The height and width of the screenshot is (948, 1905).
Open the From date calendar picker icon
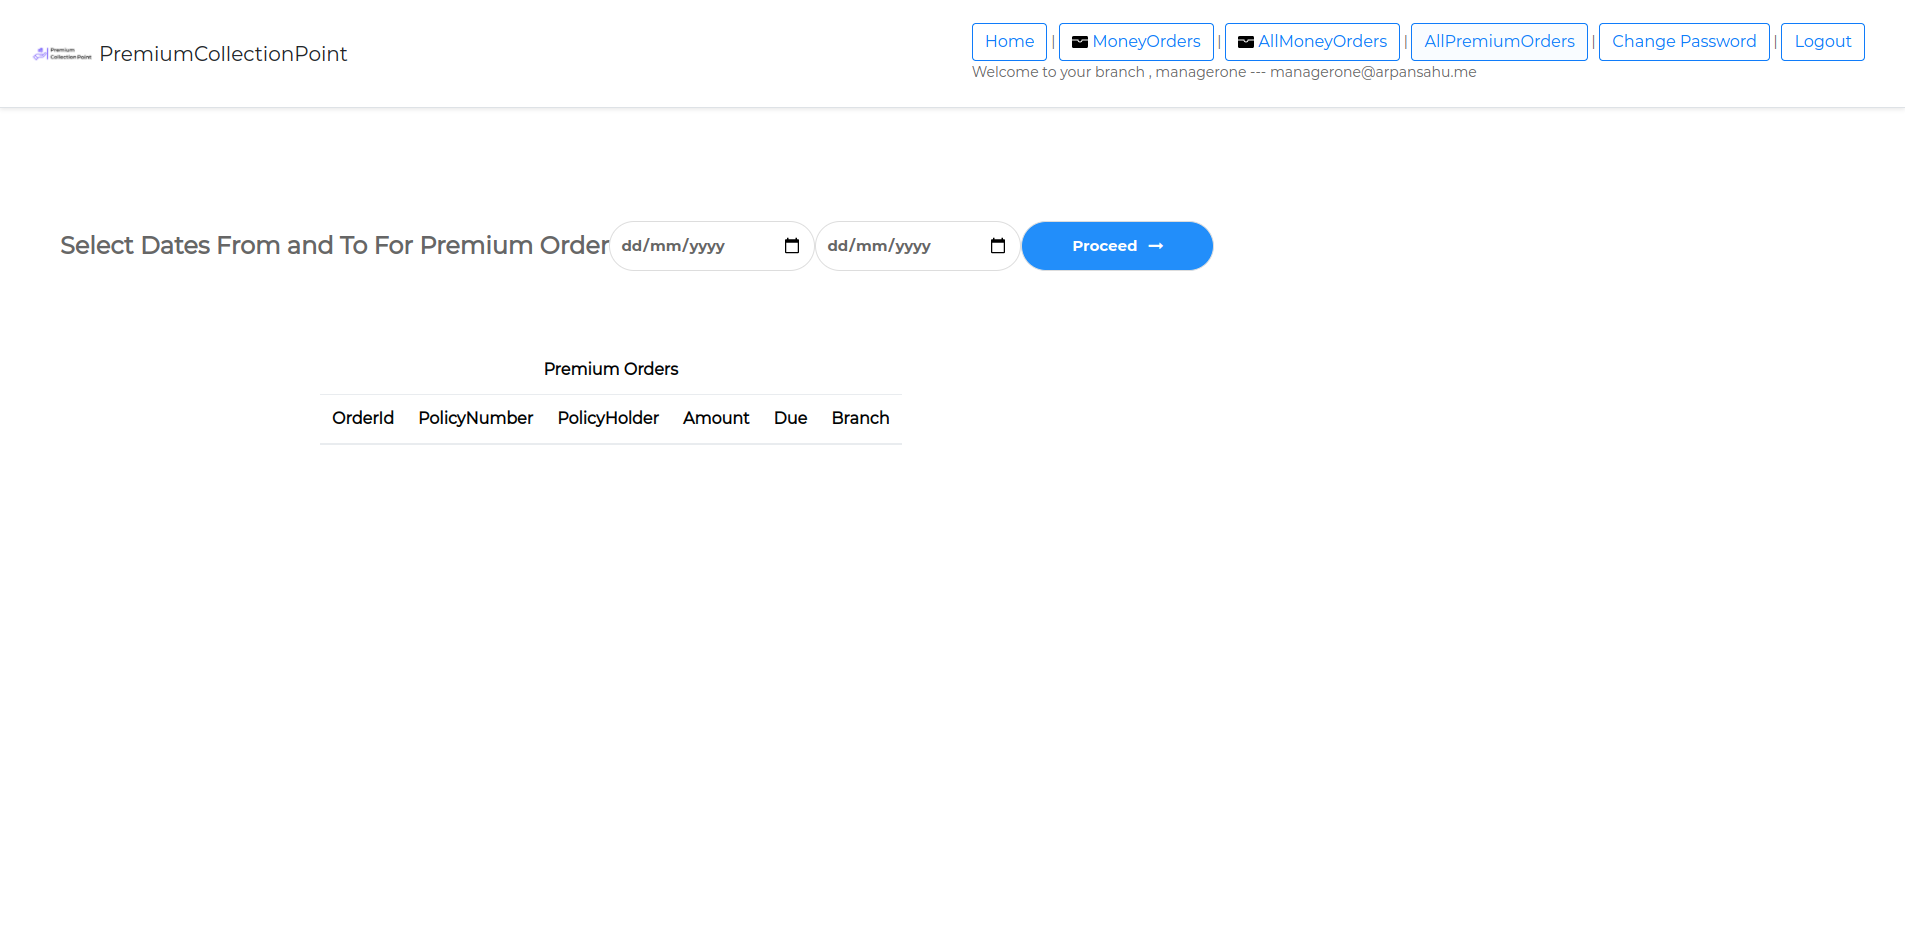pos(792,246)
